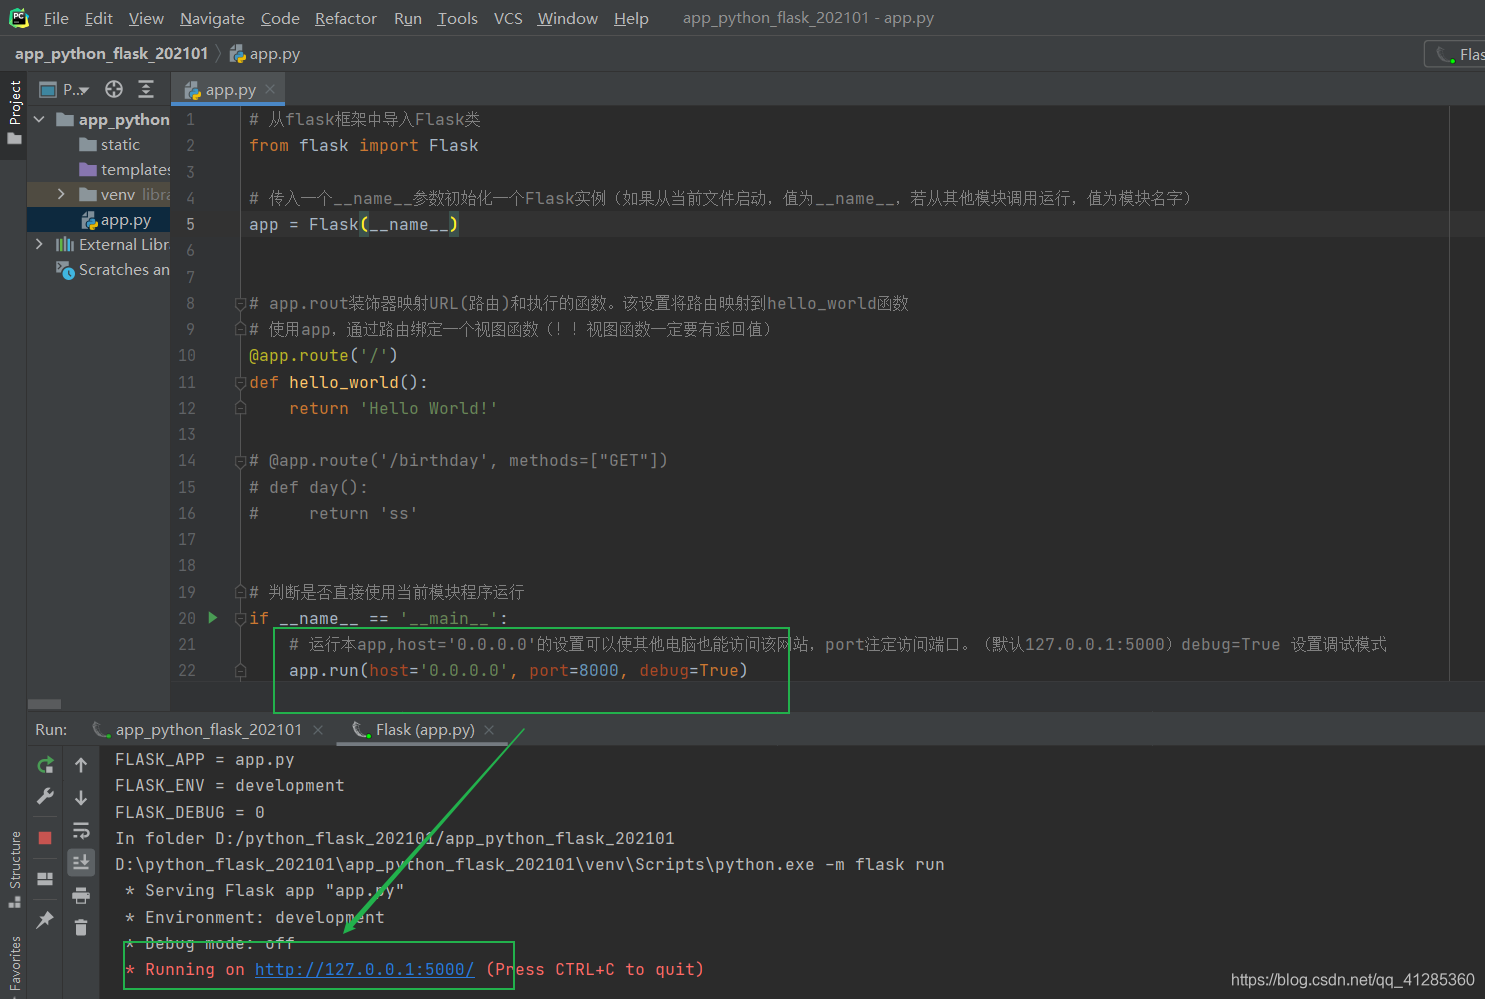Click the run gutter arrow at line 20
This screenshot has height=999, width=1485.
[x=212, y=617]
